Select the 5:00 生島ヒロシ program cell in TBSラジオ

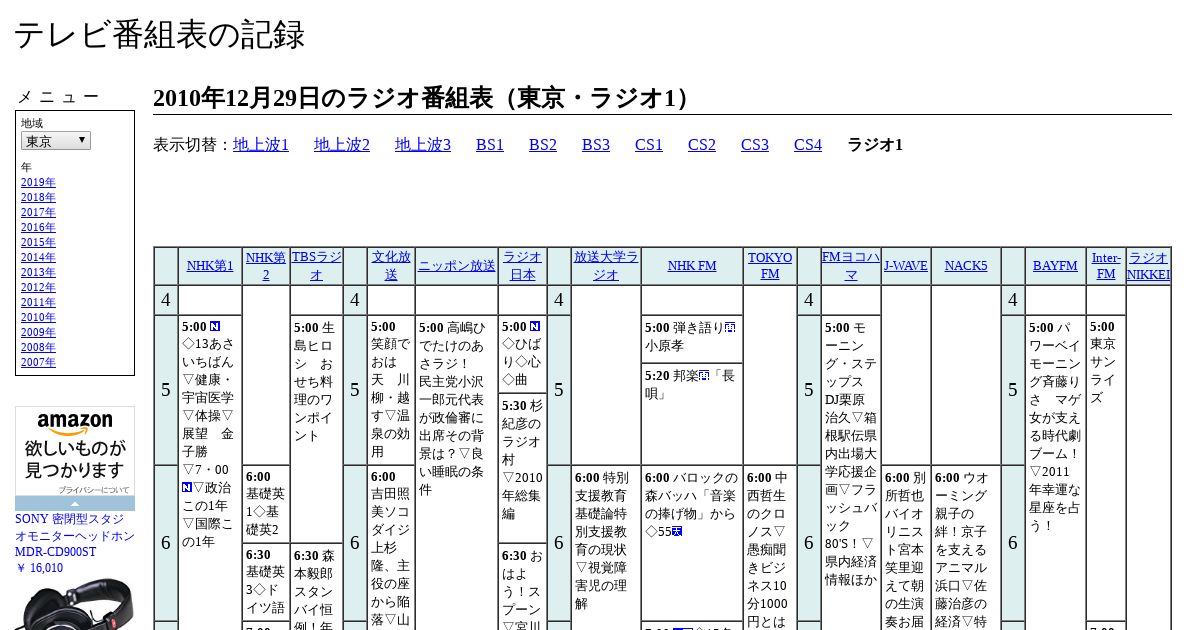coord(316,429)
